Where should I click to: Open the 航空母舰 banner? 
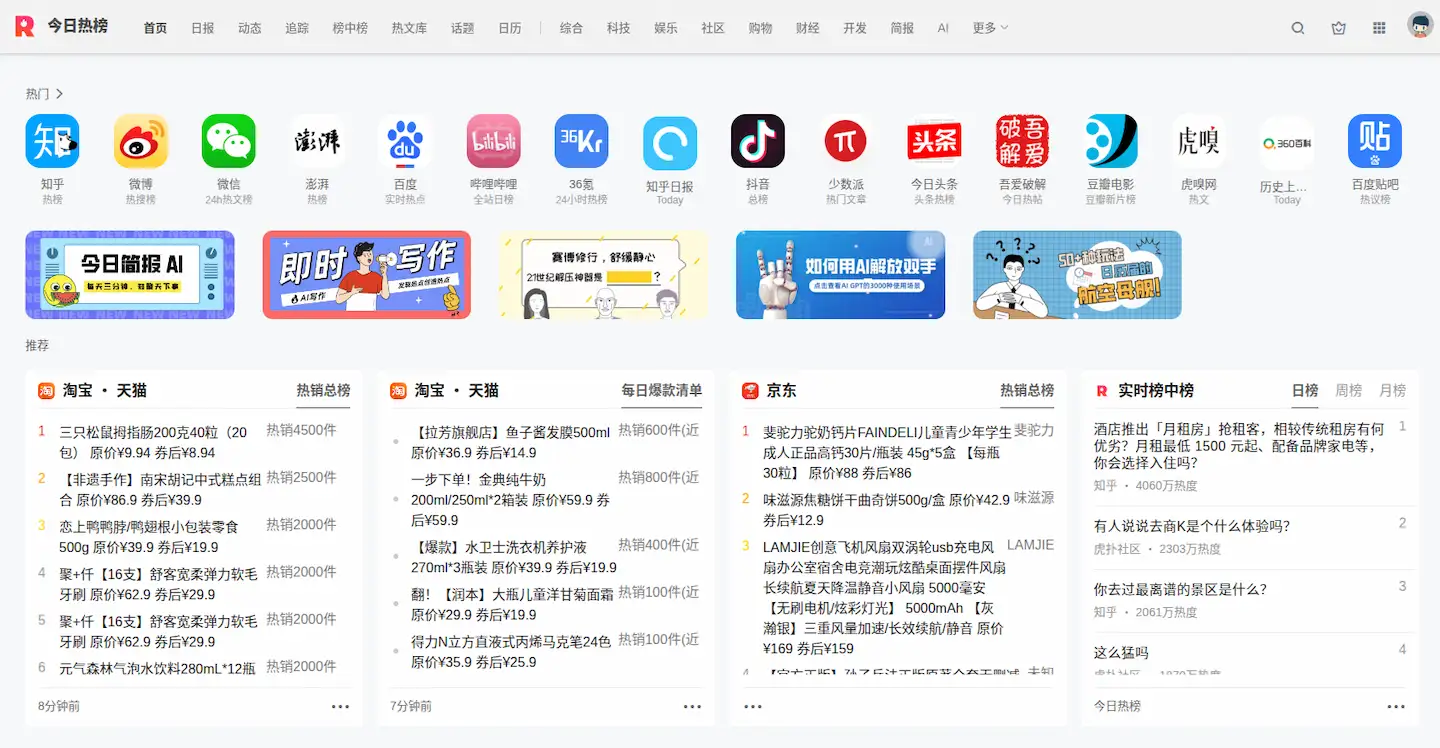pyautogui.click(x=1078, y=275)
